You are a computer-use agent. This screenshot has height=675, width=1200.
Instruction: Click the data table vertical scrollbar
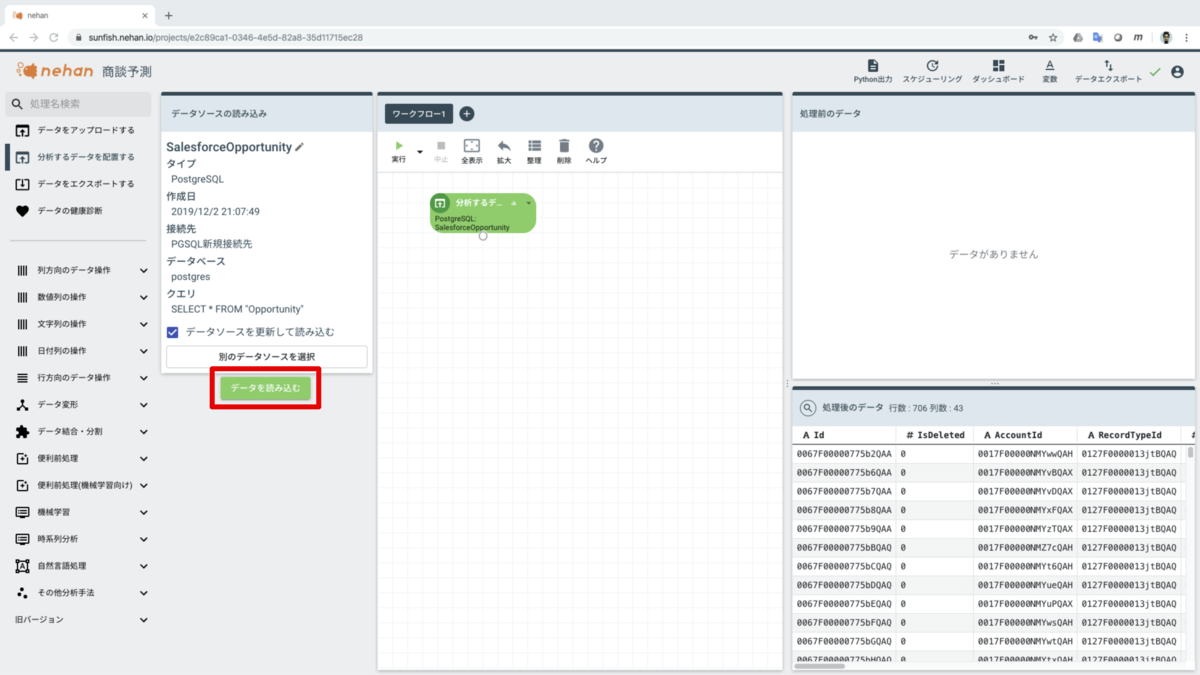click(x=1190, y=452)
